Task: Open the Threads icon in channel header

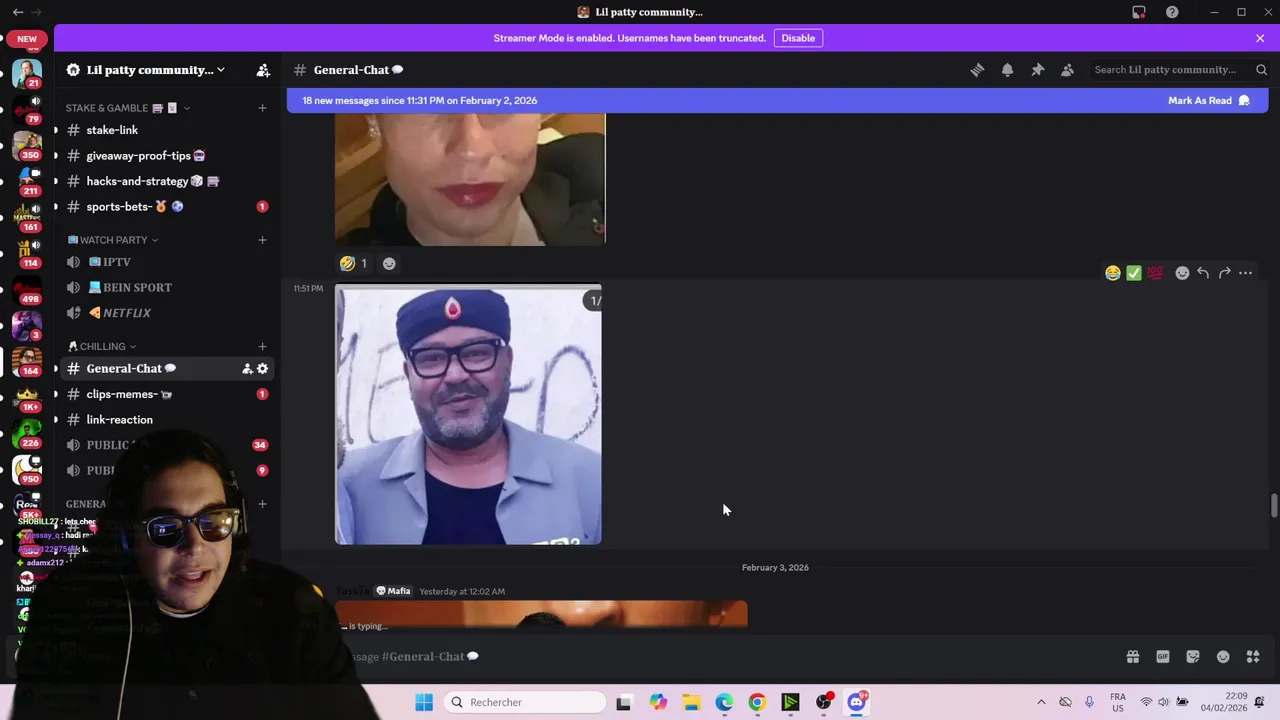Action: 977,70
